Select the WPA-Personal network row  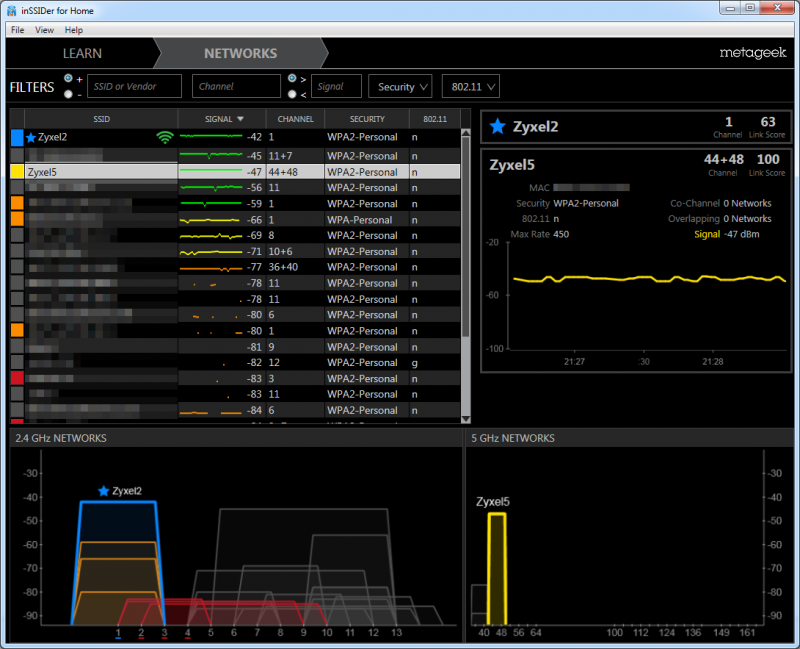click(x=235, y=219)
